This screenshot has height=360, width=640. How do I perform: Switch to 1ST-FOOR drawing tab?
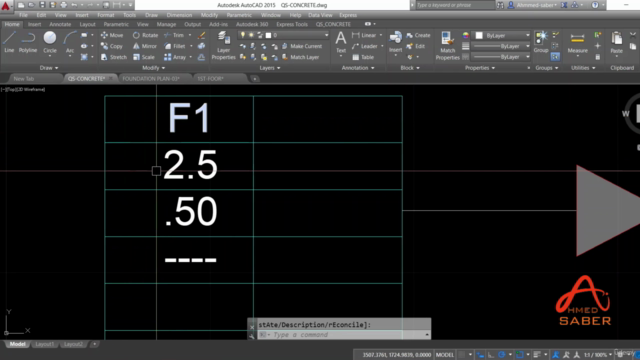point(210,78)
